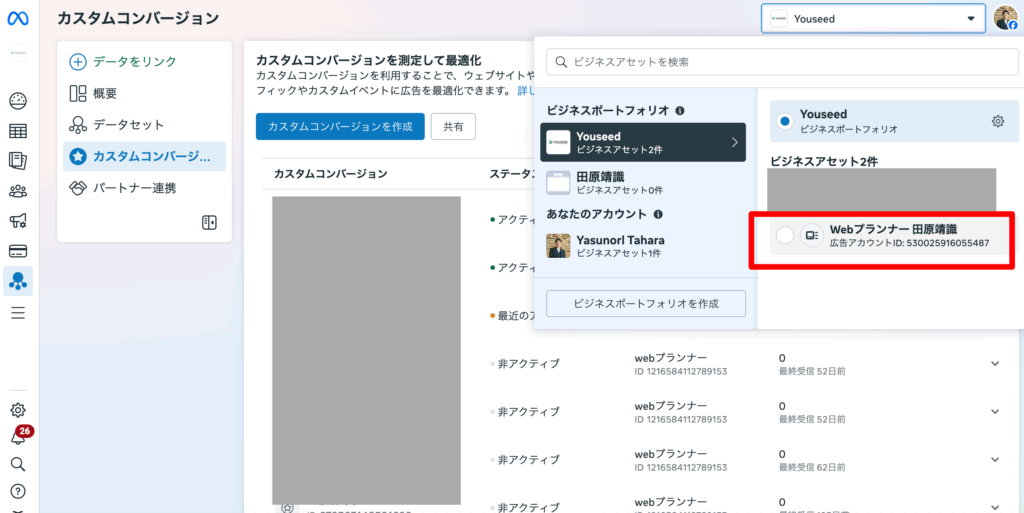This screenshot has height=513, width=1024.
Task: Click the 最終受信 62日前 text
Action: 812,467
